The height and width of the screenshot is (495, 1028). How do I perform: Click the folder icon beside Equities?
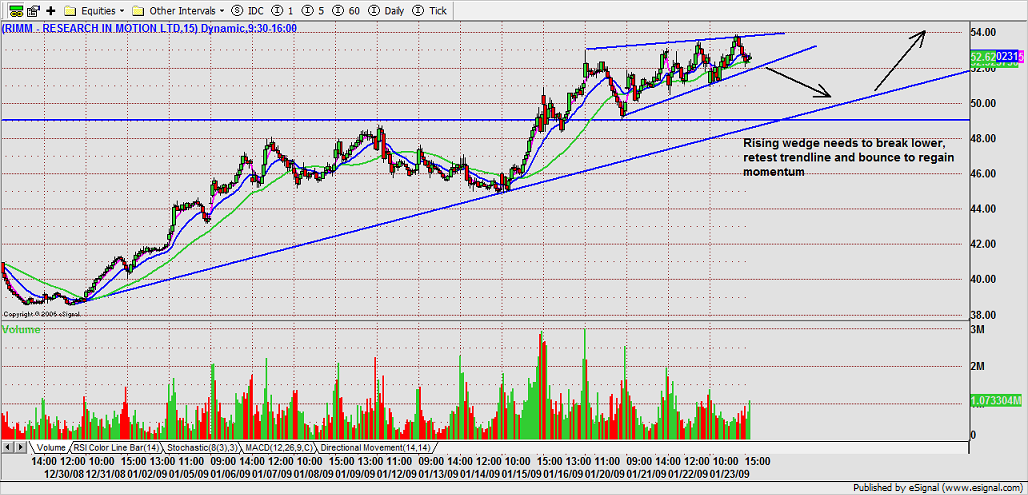tap(71, 10)
